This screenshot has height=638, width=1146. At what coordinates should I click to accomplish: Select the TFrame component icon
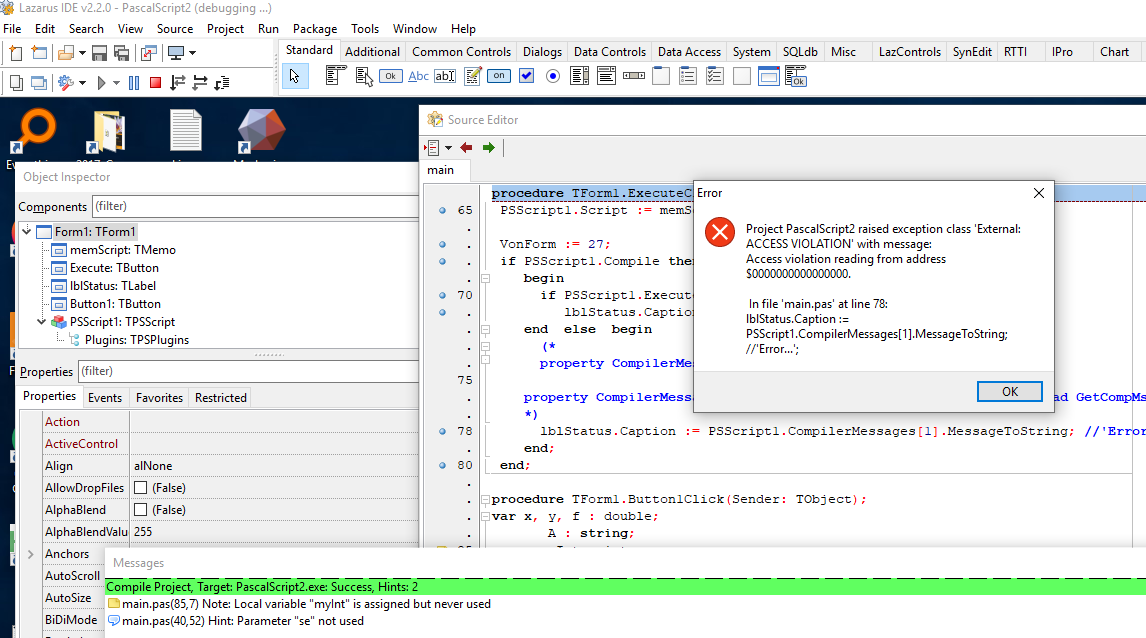click(x=769, y=76)
